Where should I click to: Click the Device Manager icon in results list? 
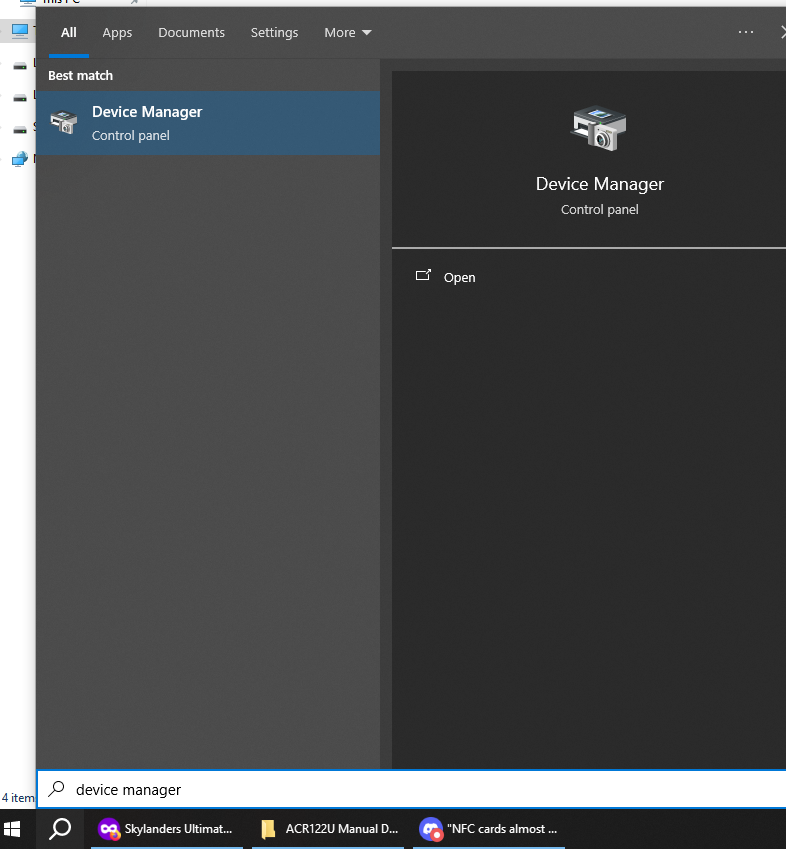64,122
